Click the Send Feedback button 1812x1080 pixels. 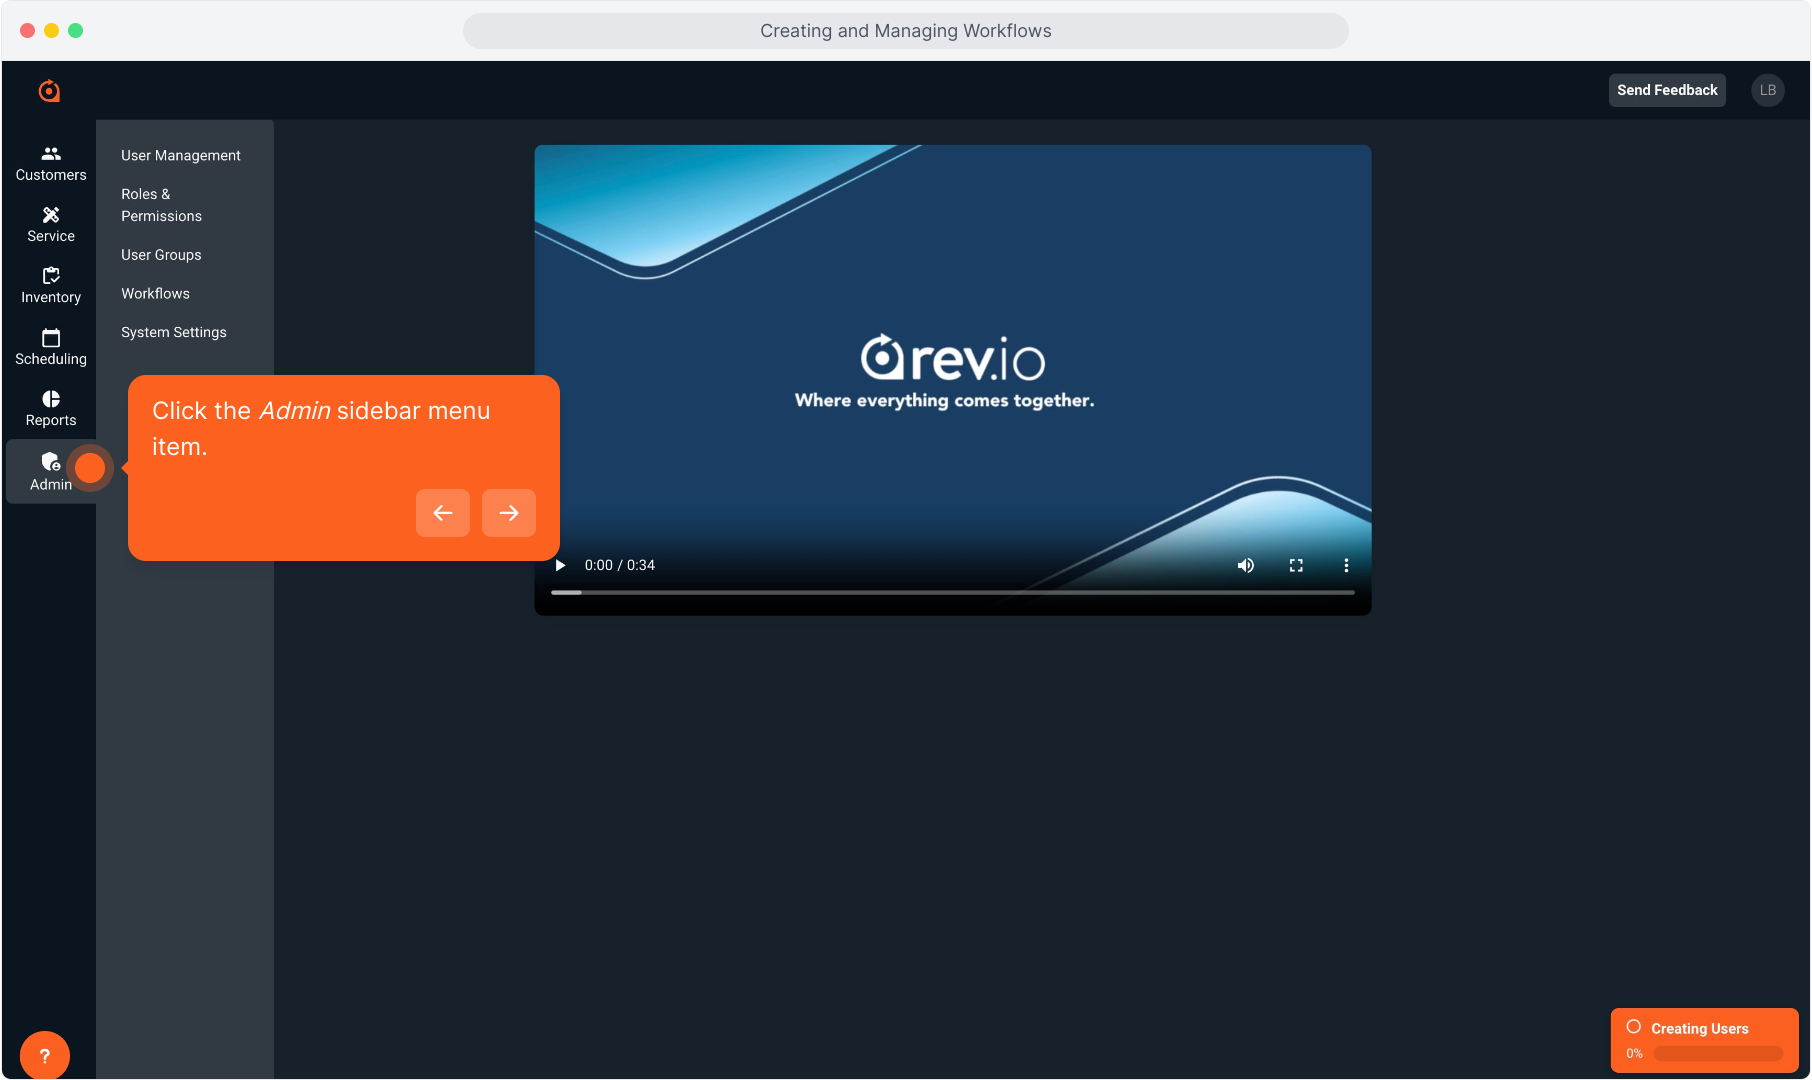[x=1667, y=90]
